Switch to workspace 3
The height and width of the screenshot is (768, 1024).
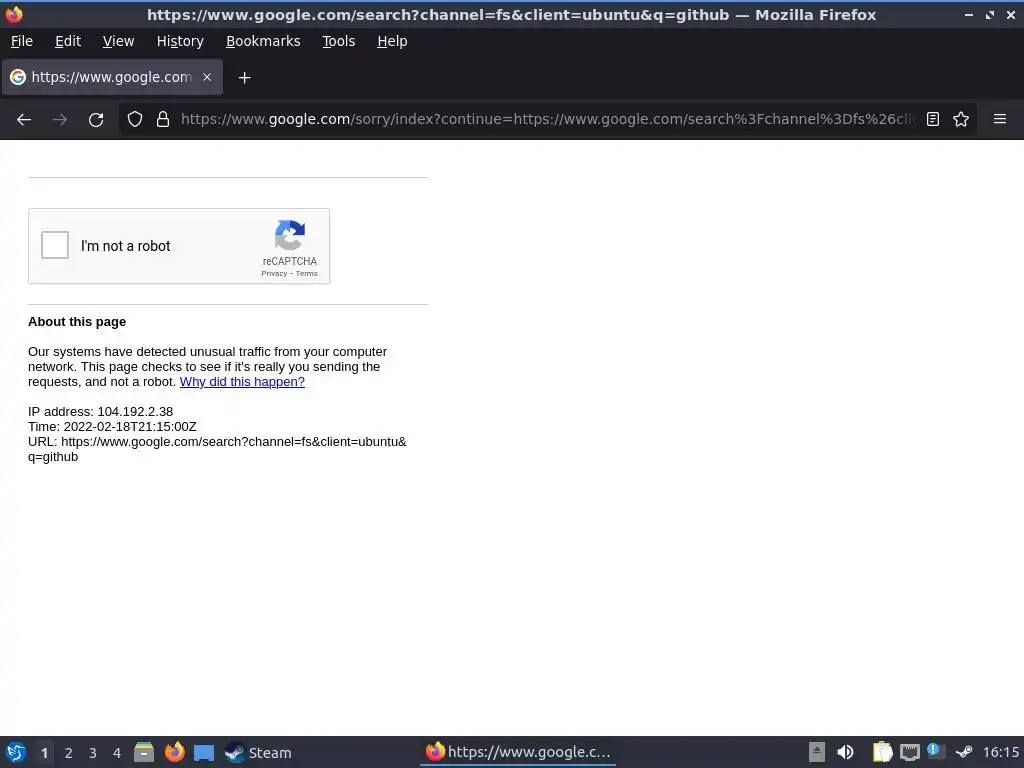(93, 753)
